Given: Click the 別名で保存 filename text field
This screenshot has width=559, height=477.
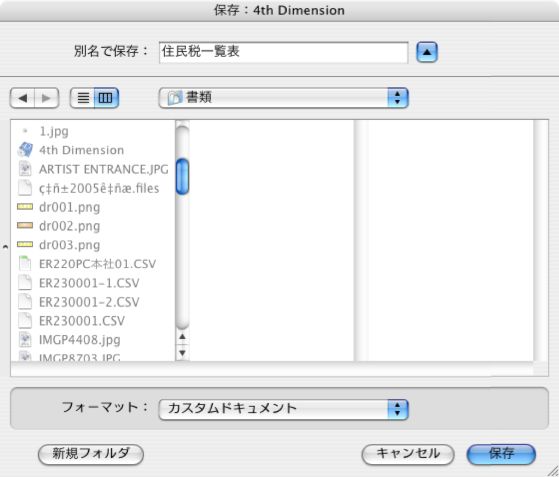Looking at the screenshot, I should (x=283, y=52).
